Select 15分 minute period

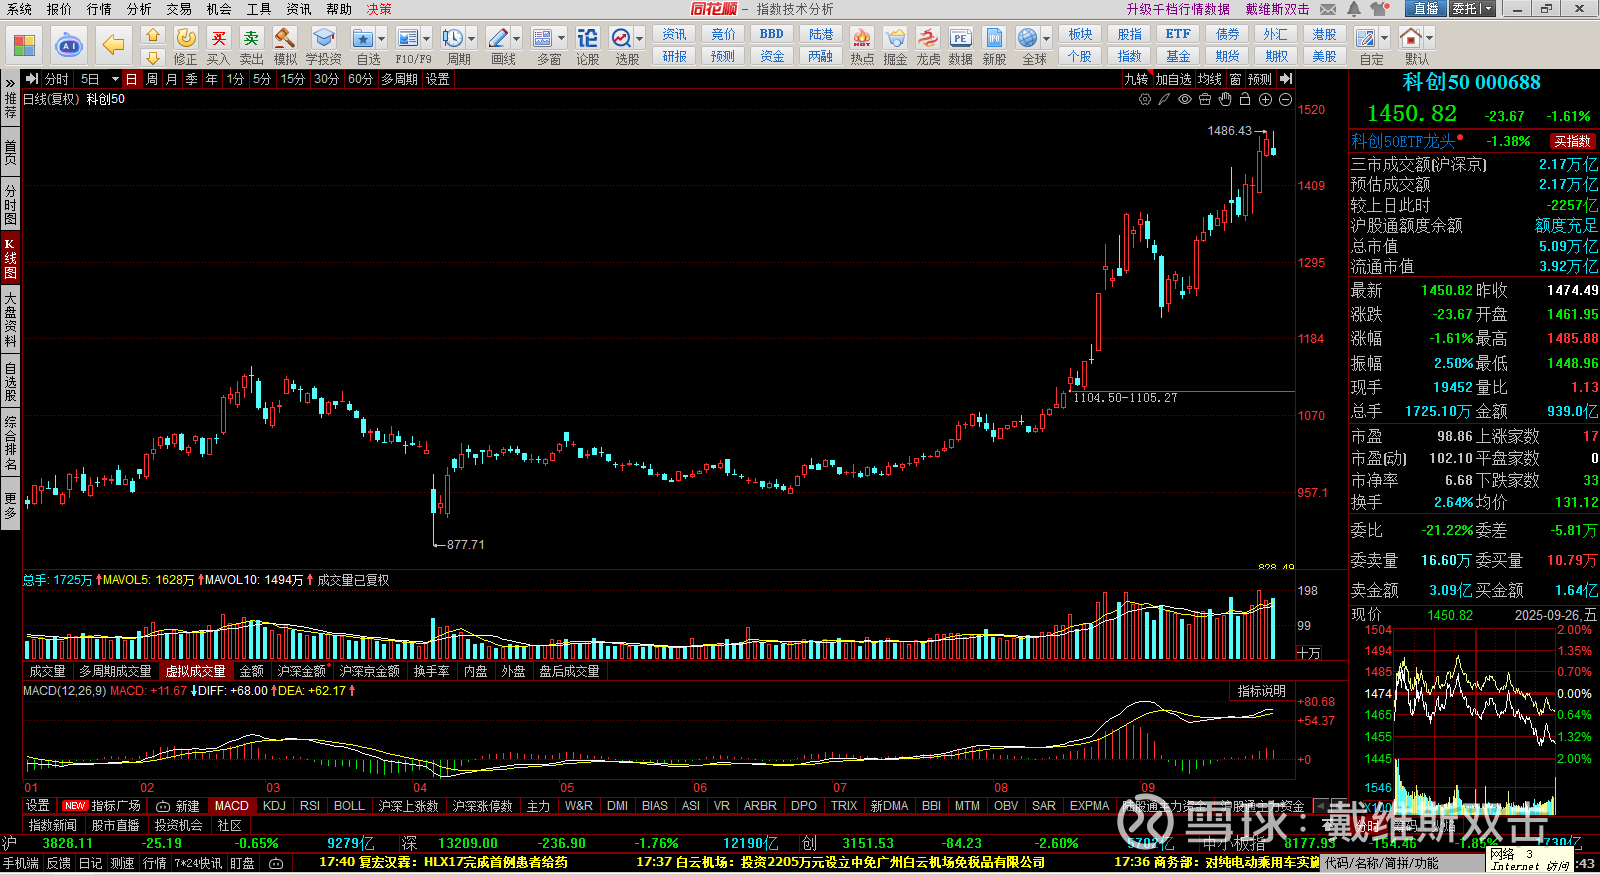pos(292,79)
